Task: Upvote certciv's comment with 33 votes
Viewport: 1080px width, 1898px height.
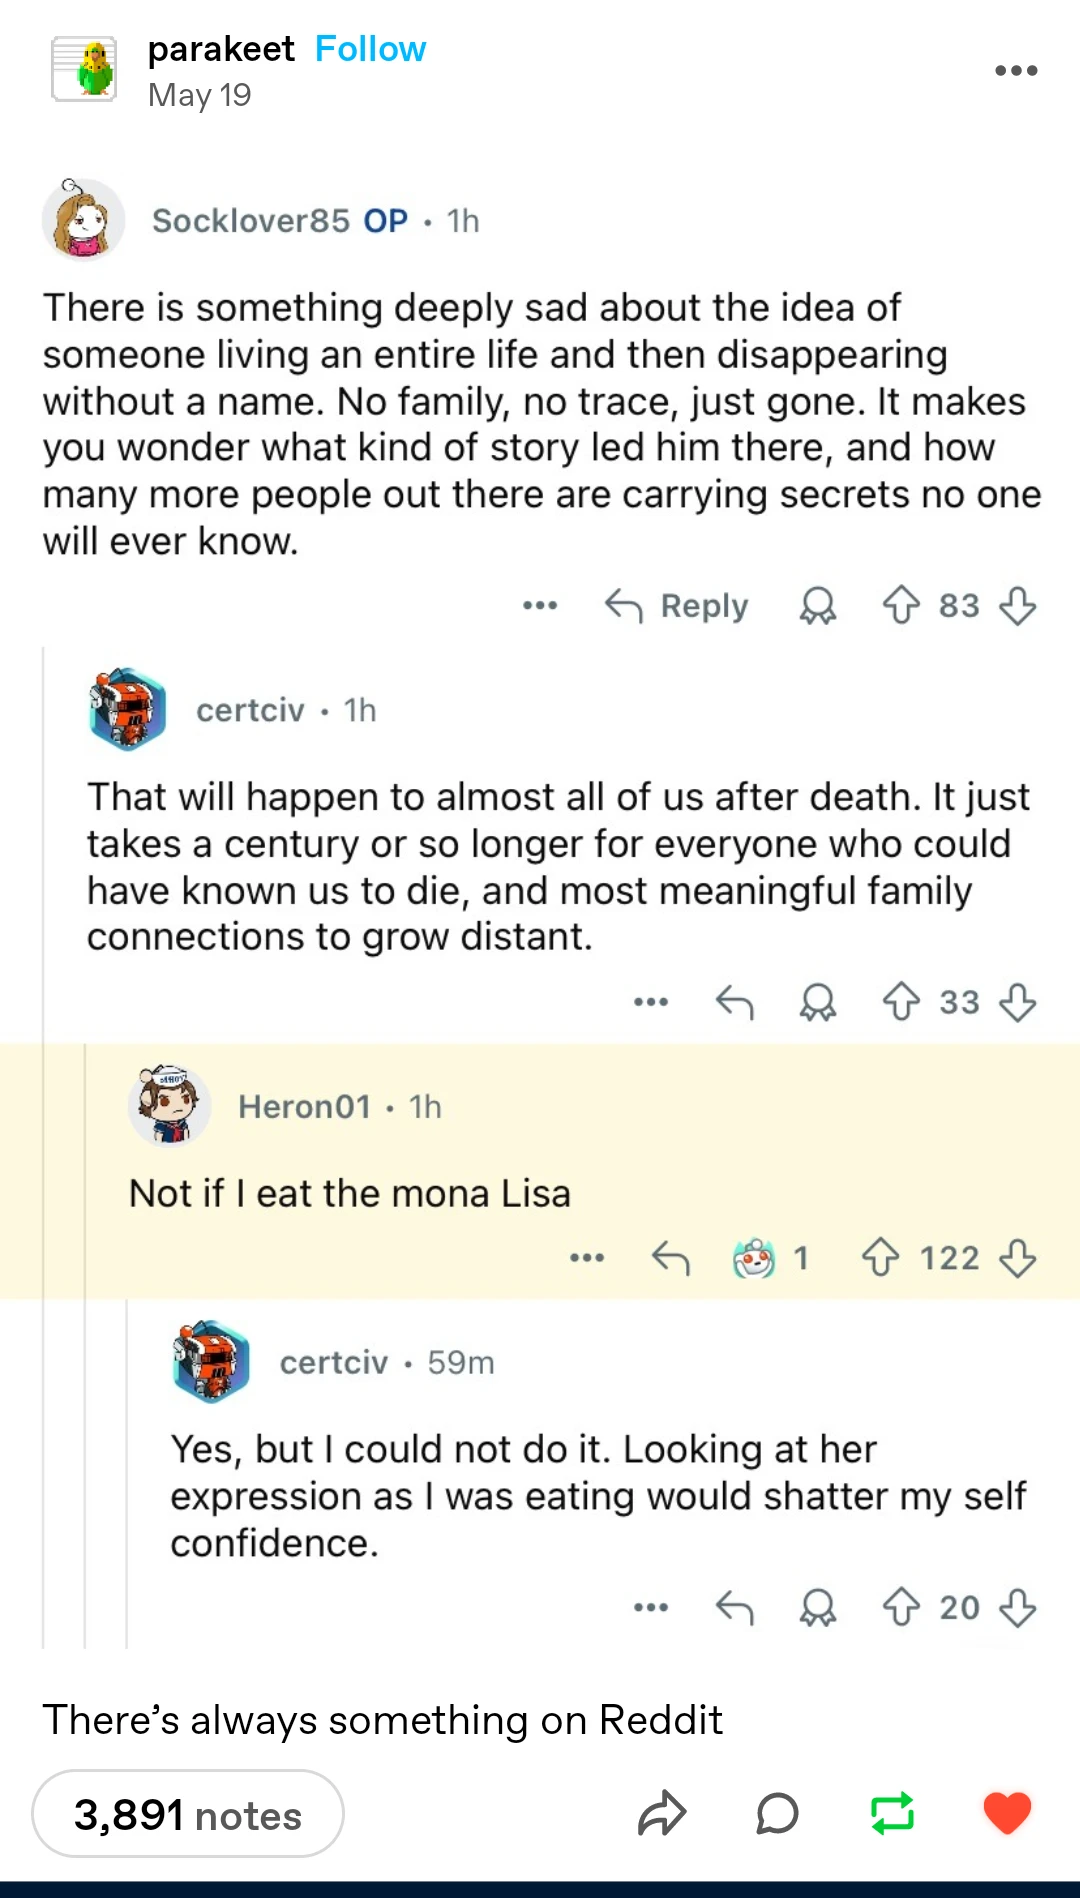Action: 901,1001
